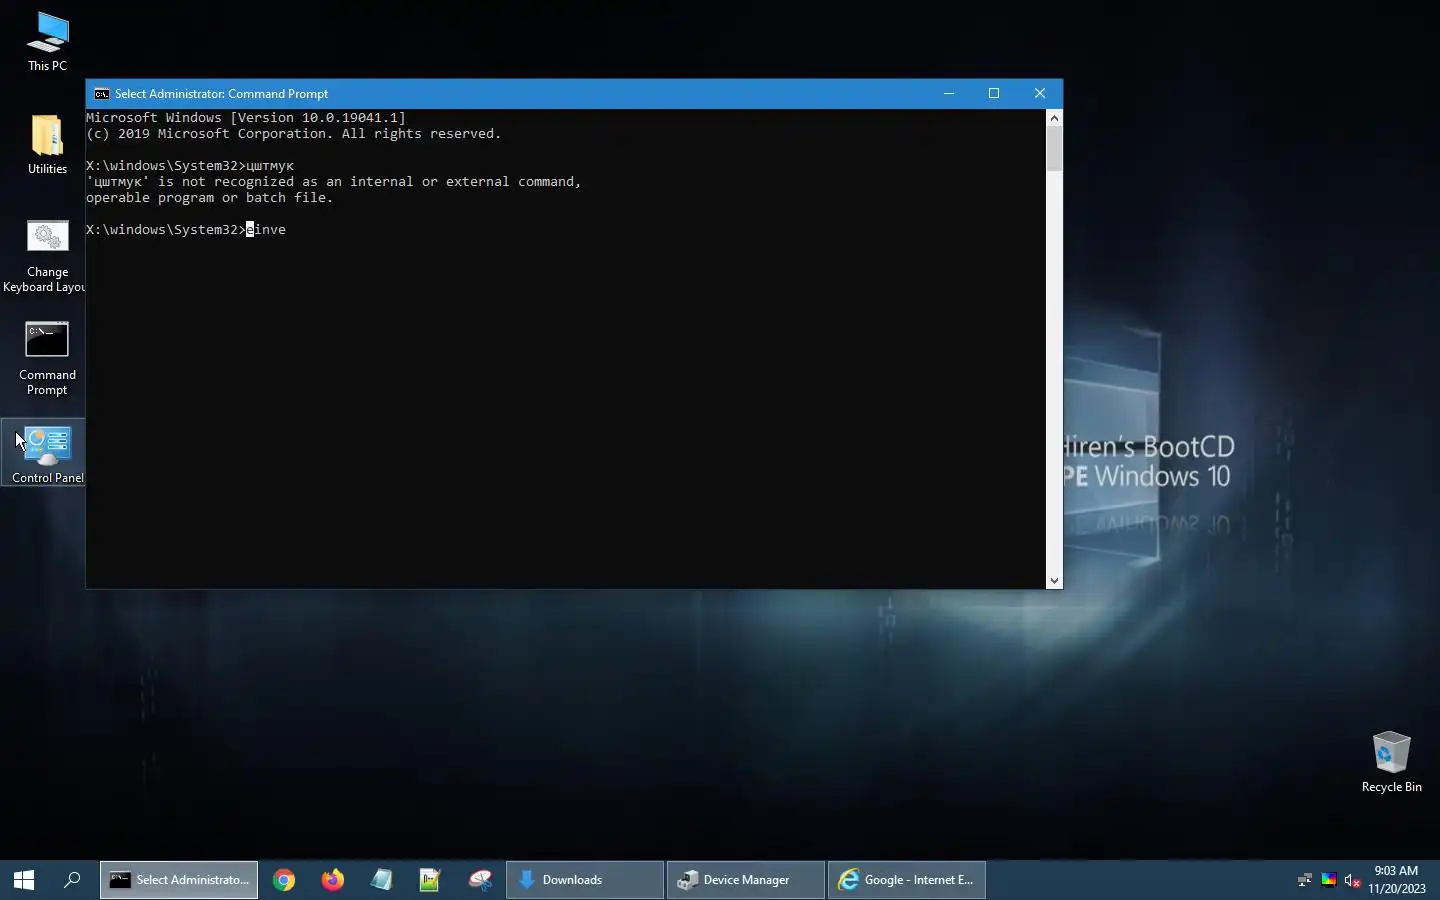Viewport: 1440px width, 900px height.
Task: Select the Command Prompt taskbar button
Action: 179,880
